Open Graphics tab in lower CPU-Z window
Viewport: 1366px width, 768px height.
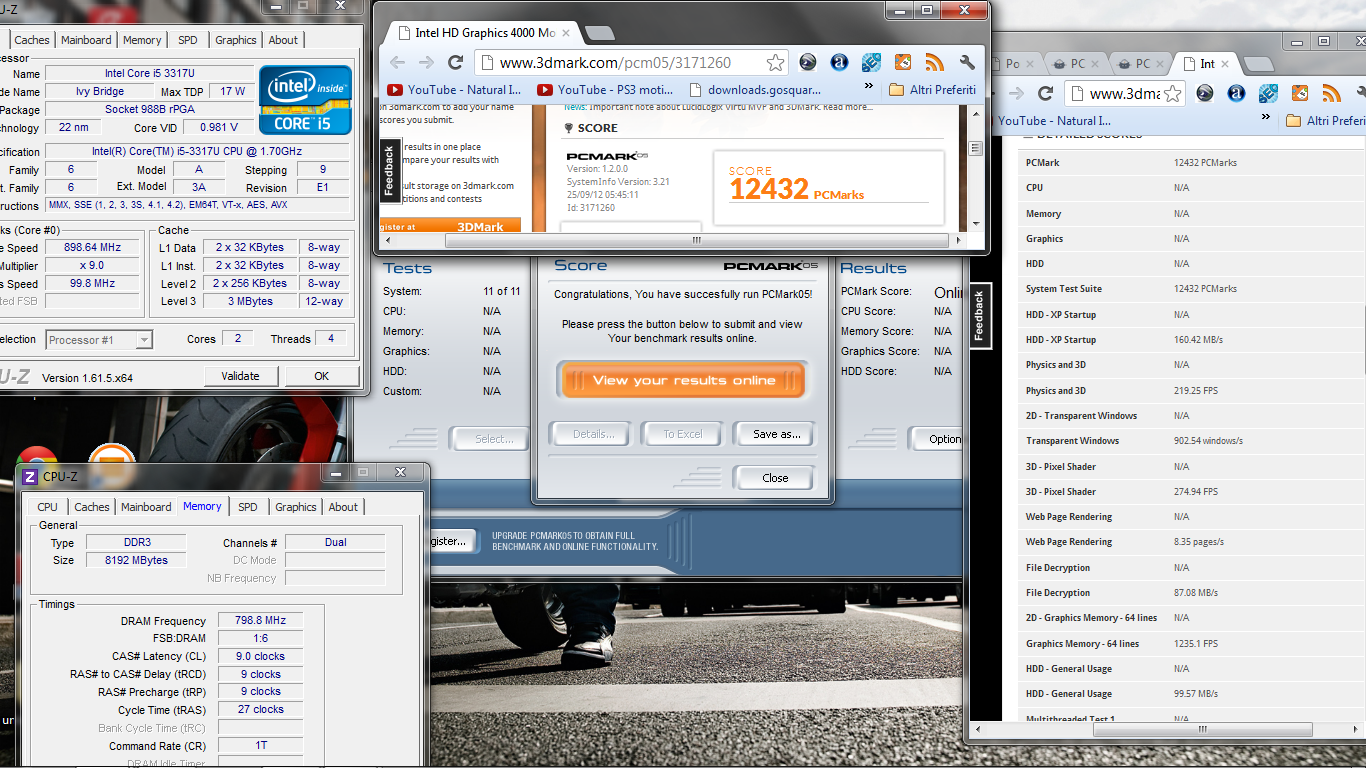pyautogui.click(x=296, y=507)
